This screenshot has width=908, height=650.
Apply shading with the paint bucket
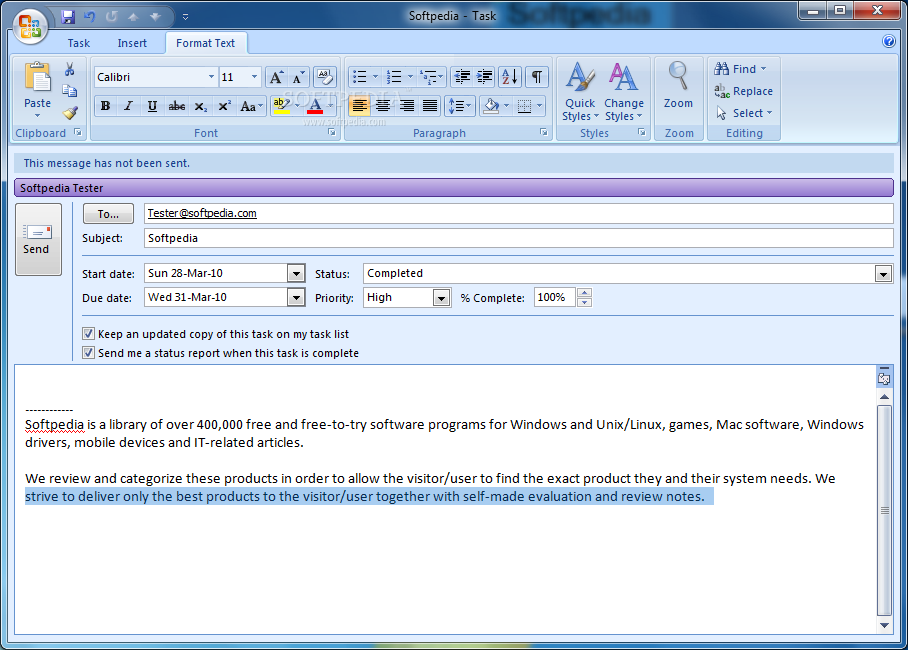click(491, 106)
